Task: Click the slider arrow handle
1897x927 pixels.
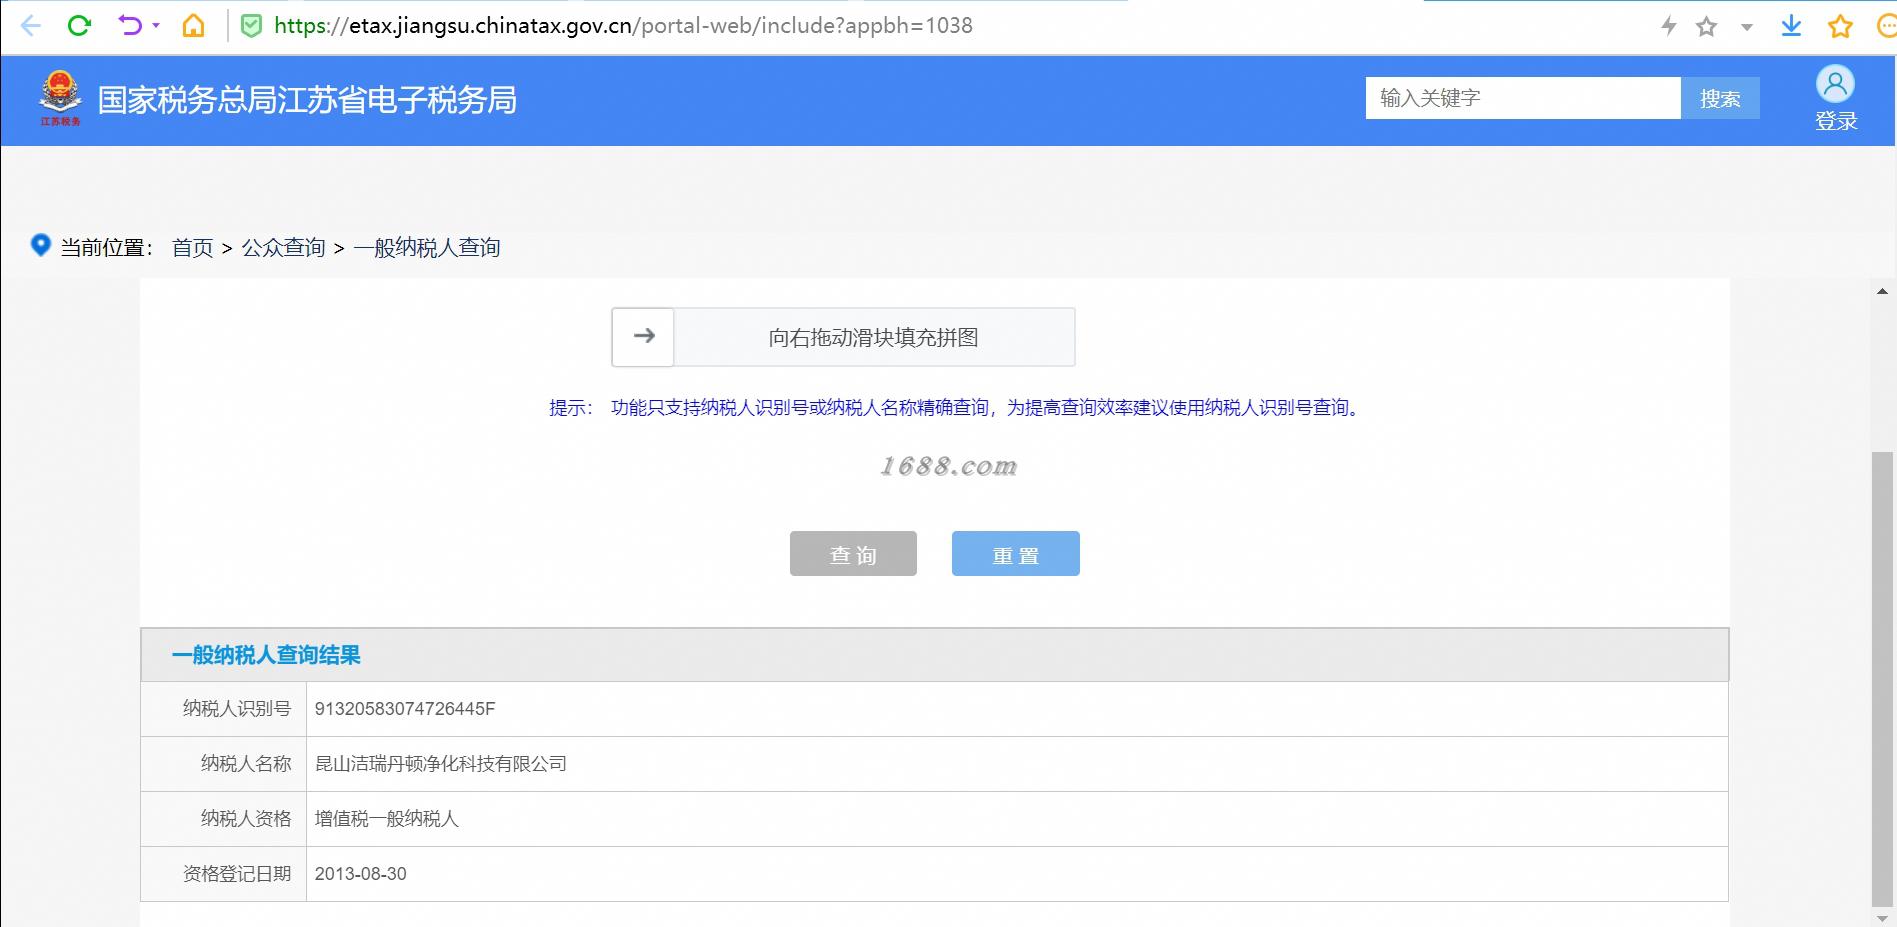Action: (643, 337)
